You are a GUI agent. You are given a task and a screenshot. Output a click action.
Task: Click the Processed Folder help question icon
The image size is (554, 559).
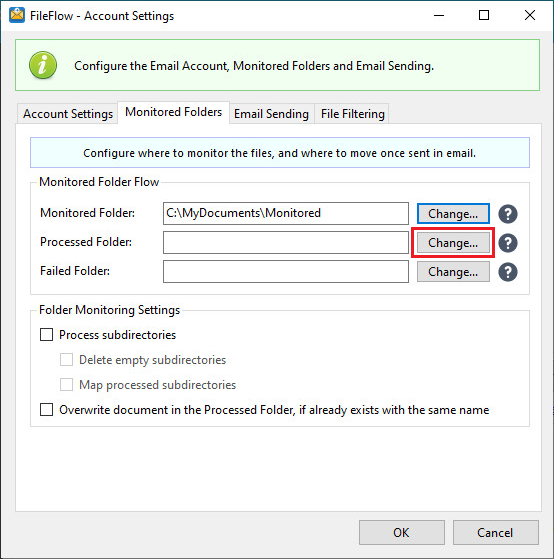(x=508, y=243)
